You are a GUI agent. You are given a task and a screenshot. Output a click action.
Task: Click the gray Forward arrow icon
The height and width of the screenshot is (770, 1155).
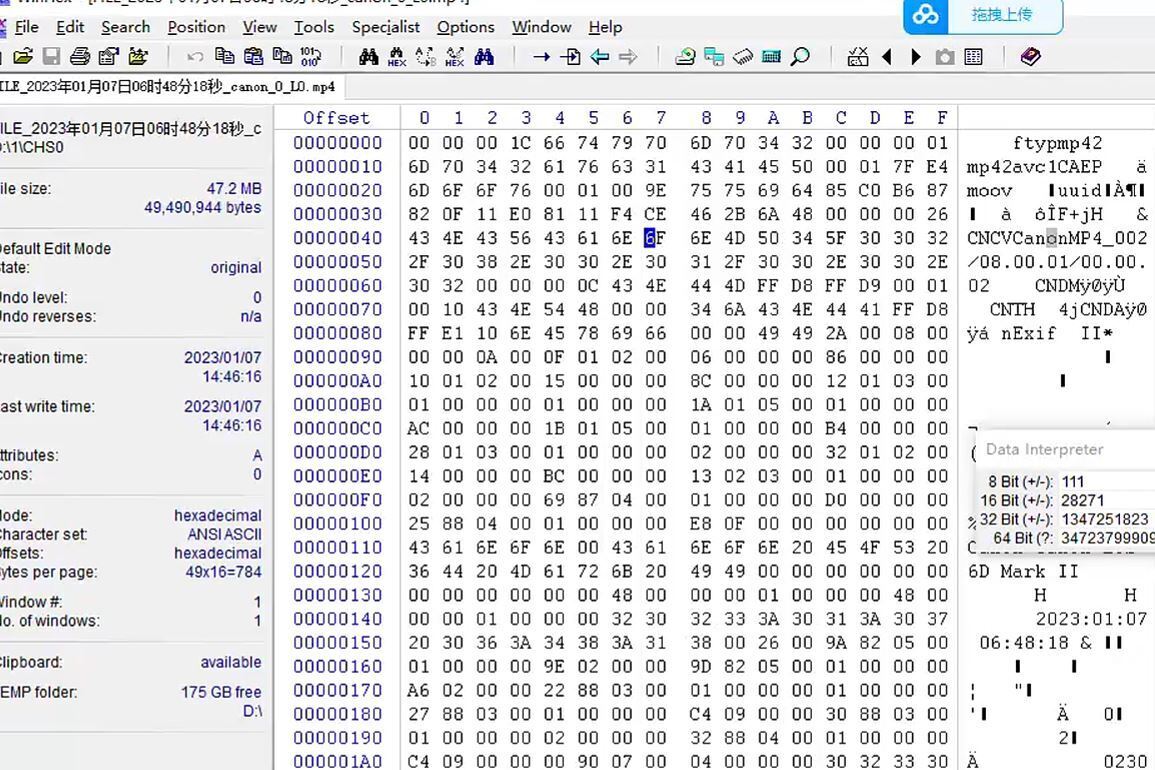coord(628,56)
